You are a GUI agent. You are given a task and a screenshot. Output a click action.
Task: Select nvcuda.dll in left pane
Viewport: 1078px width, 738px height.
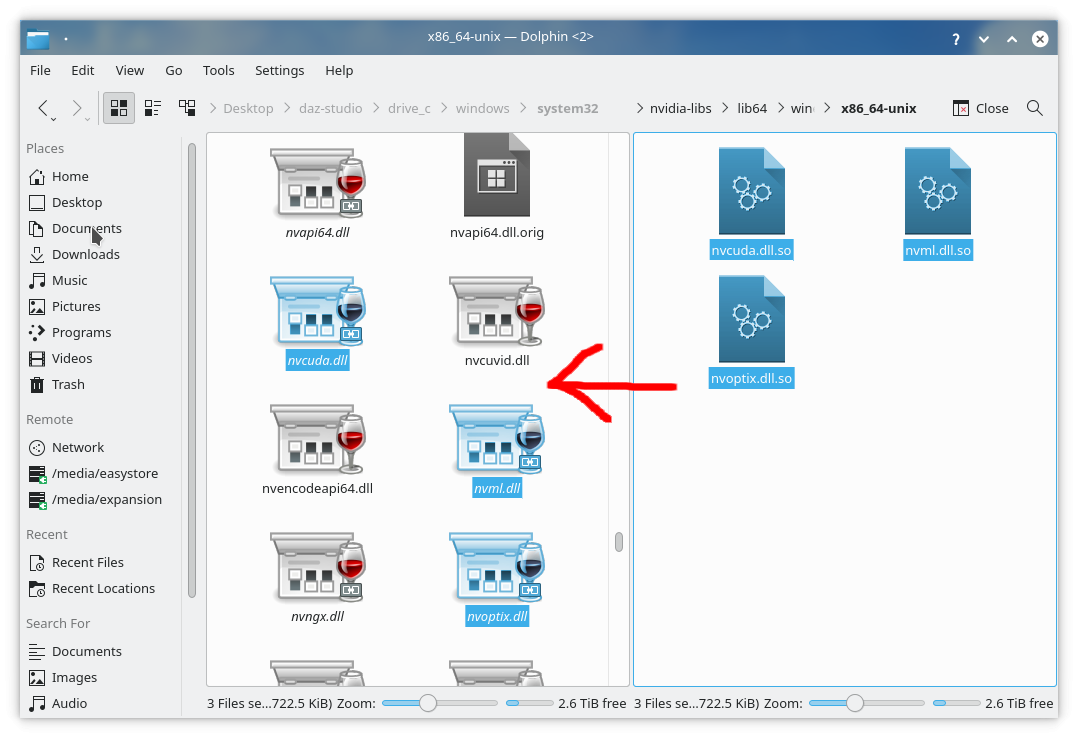coord(318,311)
